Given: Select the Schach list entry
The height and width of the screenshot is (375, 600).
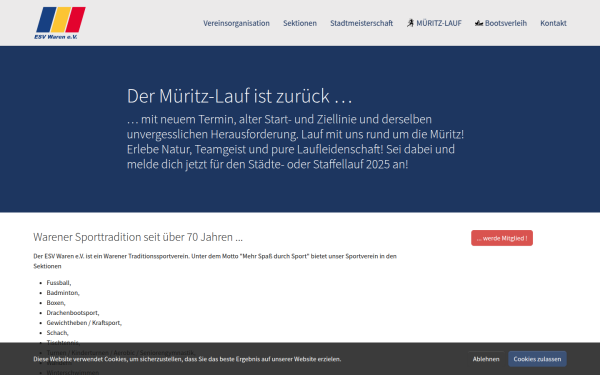Looking at the screenshot, I should 57,333.
